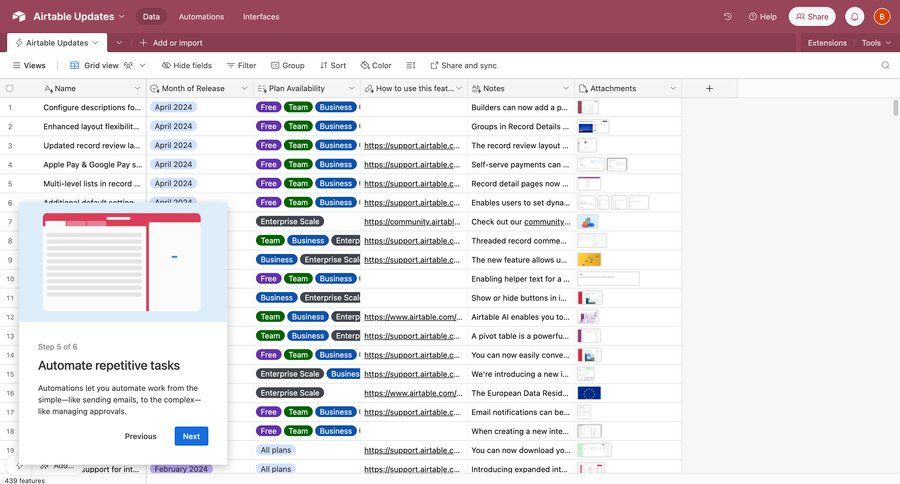The image size is (900, 484).
Task: Click Previous in the onboarding popup
Action: [x=140, y=436]
